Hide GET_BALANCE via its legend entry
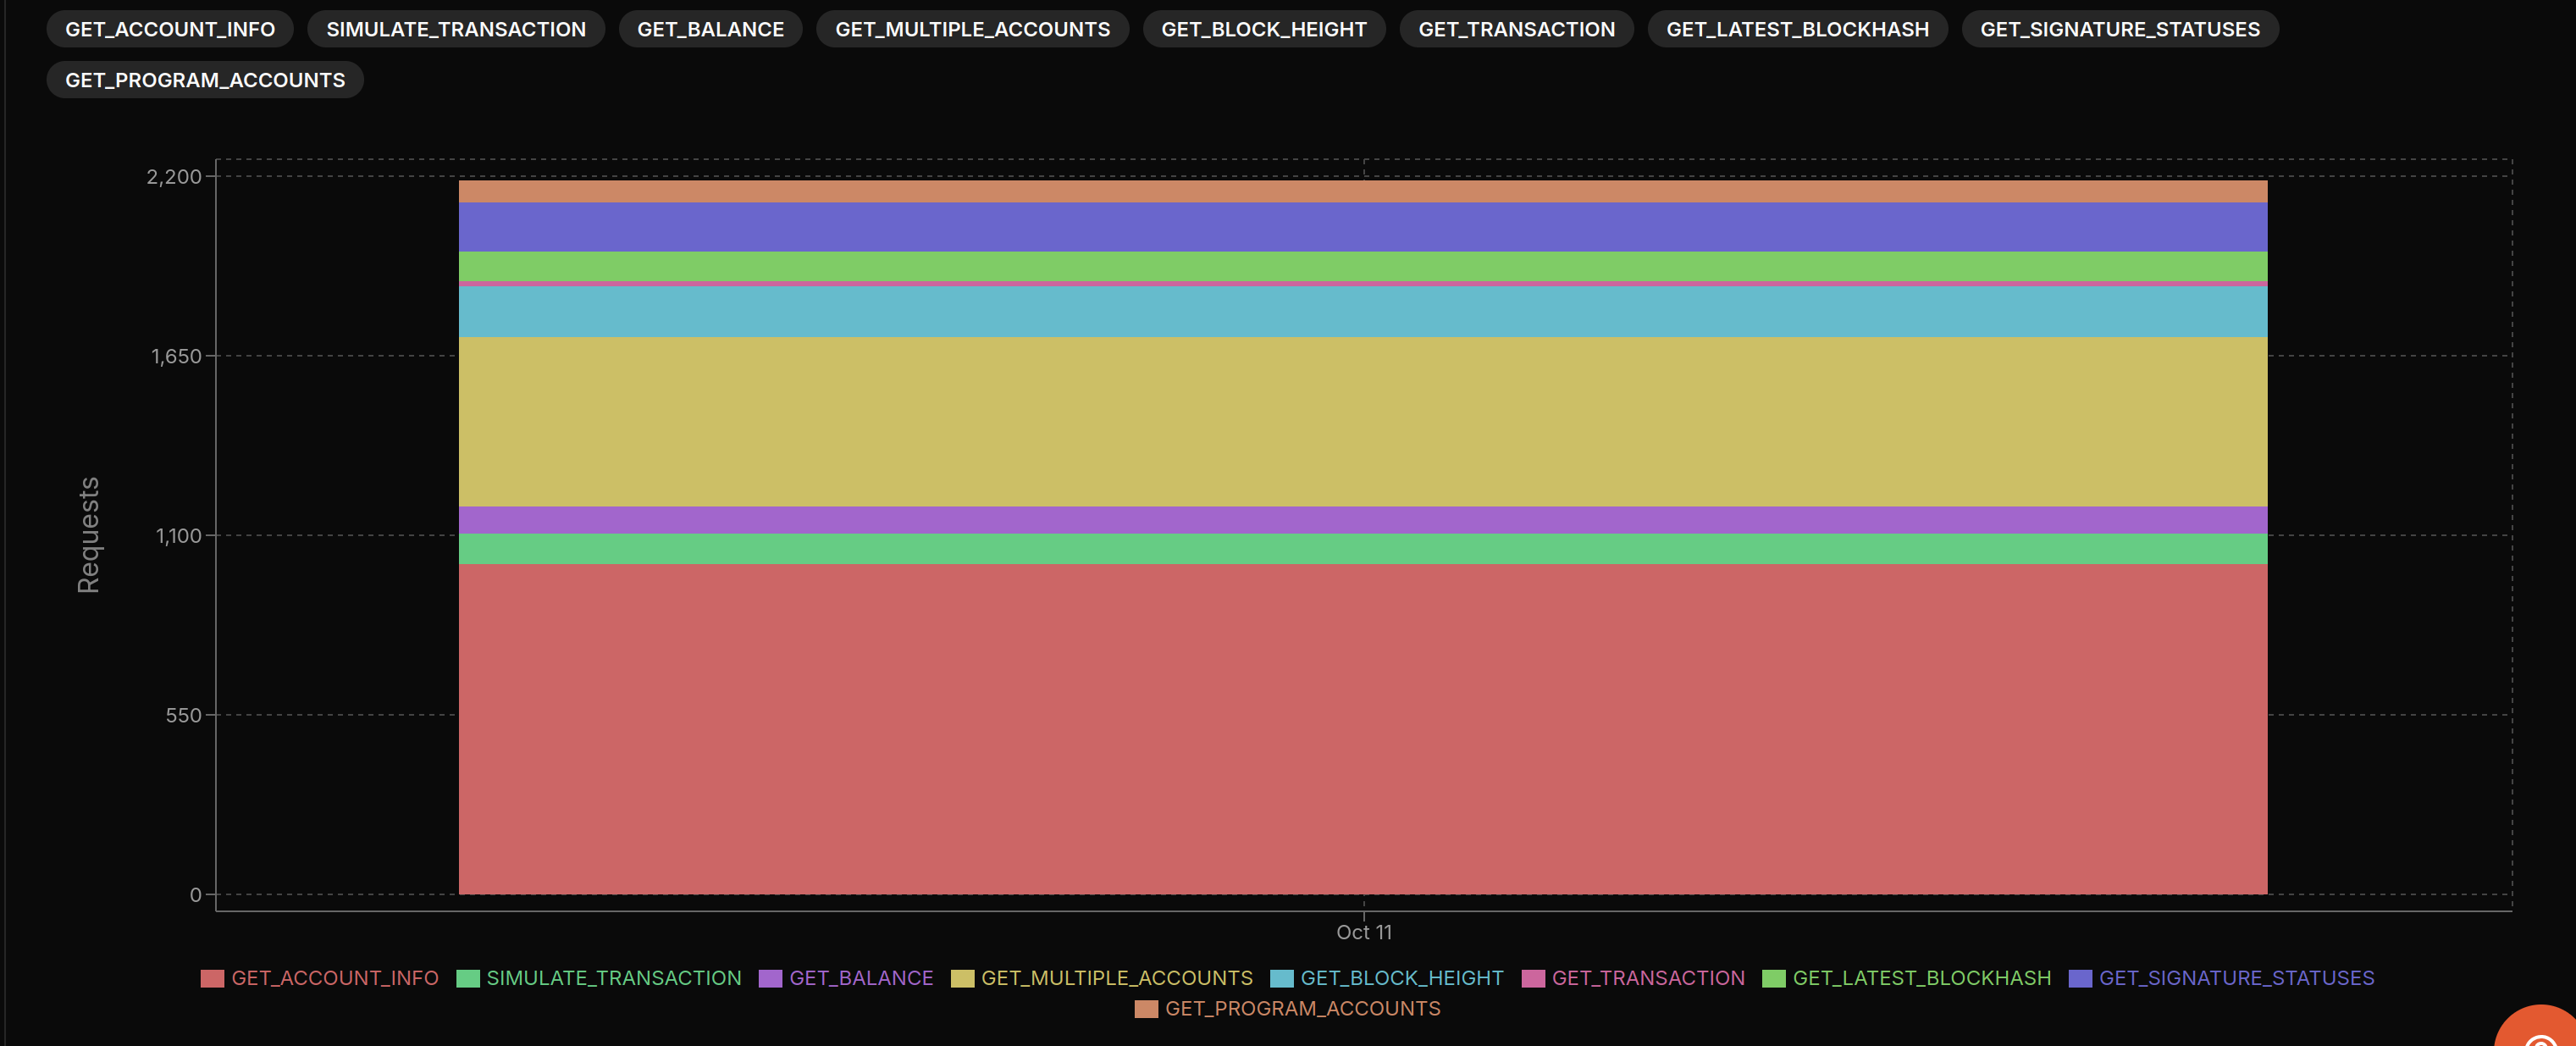 click(860, 978)
